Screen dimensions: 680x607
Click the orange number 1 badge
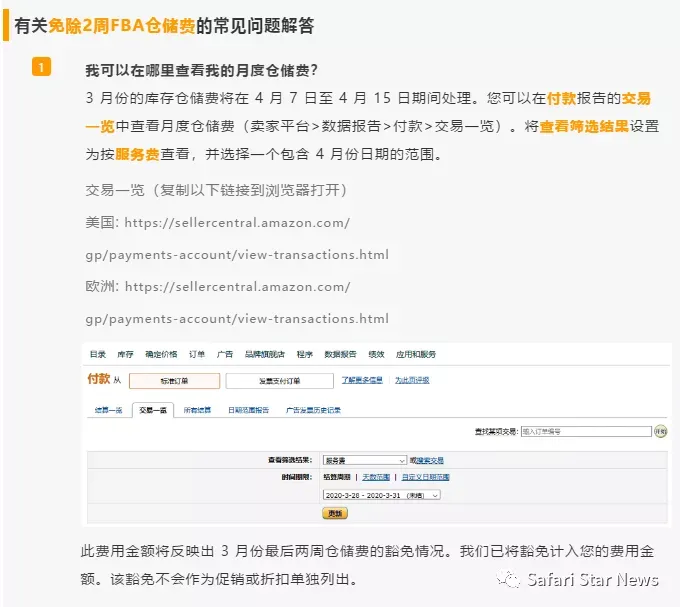click(x=41, y=67)
